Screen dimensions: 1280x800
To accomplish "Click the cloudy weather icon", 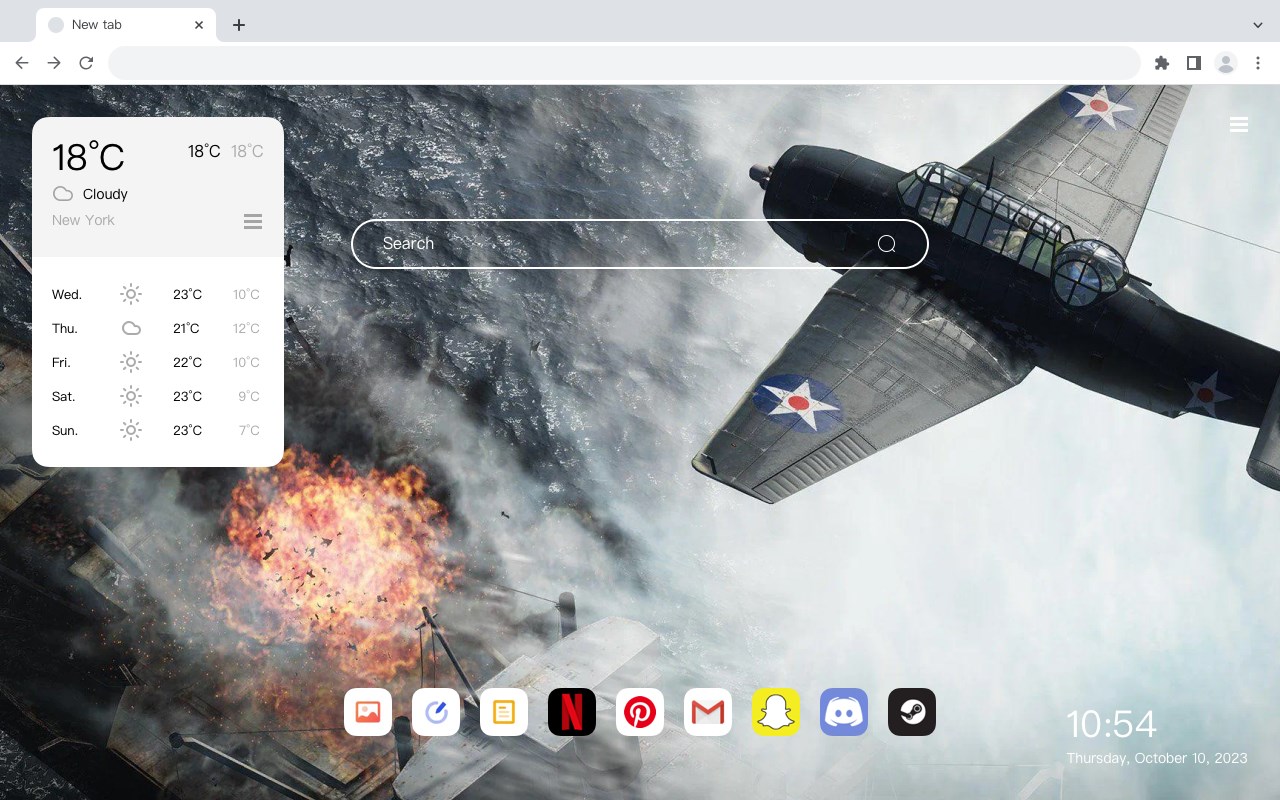I will (63, 194).
